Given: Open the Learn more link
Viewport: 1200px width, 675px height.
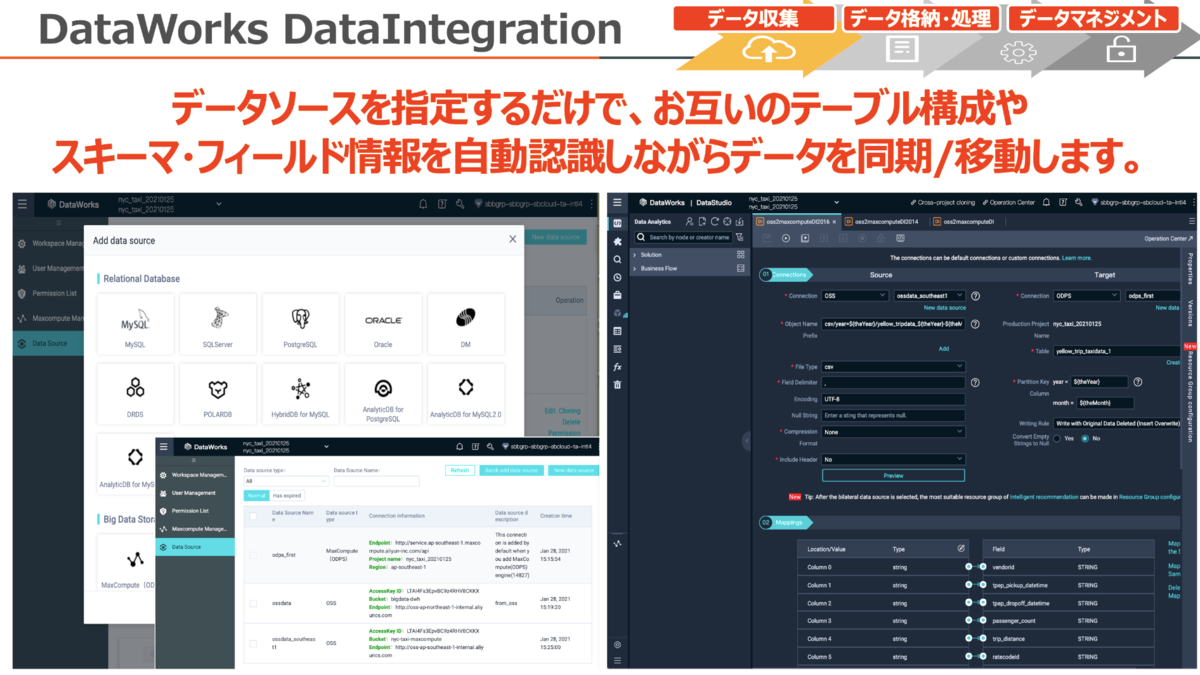Looking at the screenshot, I should pyautogui.click(x=1077, y=258).
